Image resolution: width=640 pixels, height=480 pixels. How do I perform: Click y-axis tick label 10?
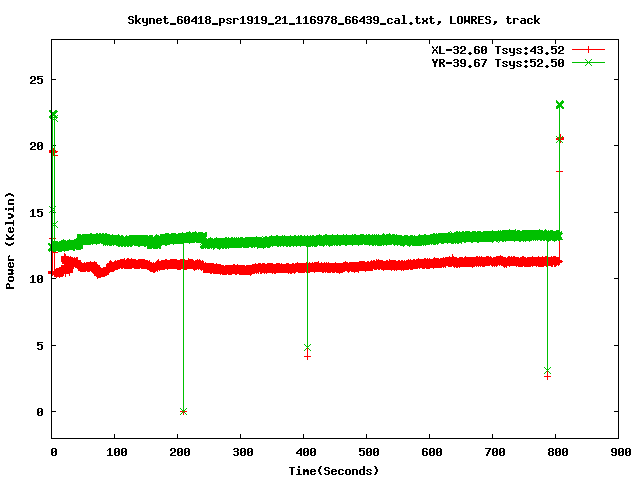click(x=36, y=279)
